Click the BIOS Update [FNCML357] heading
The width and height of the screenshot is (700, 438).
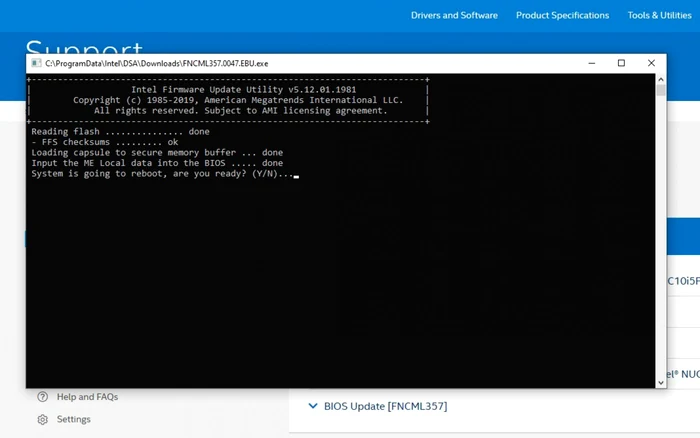385,406
